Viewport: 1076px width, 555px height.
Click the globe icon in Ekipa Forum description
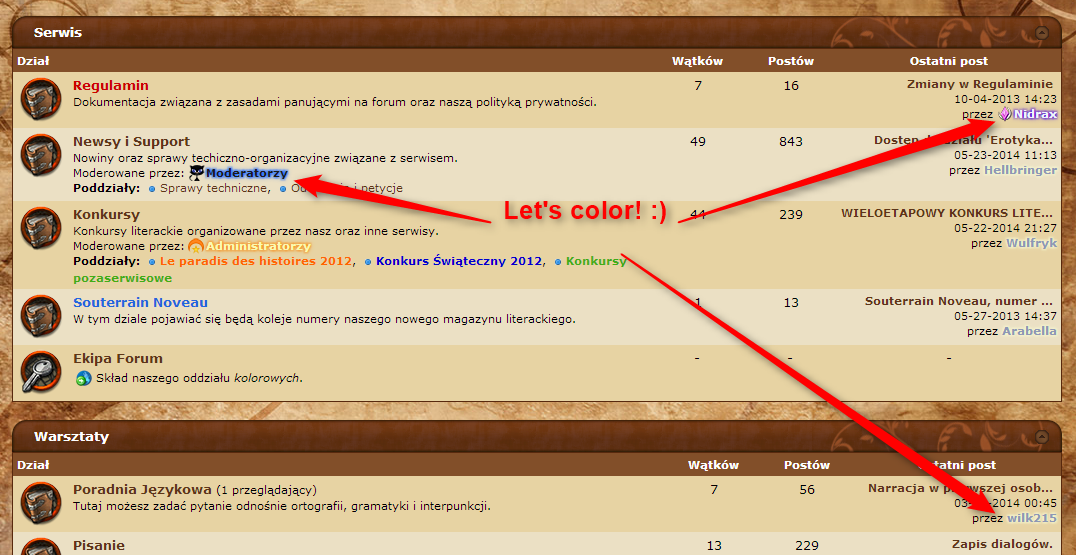tap(83, 378)
